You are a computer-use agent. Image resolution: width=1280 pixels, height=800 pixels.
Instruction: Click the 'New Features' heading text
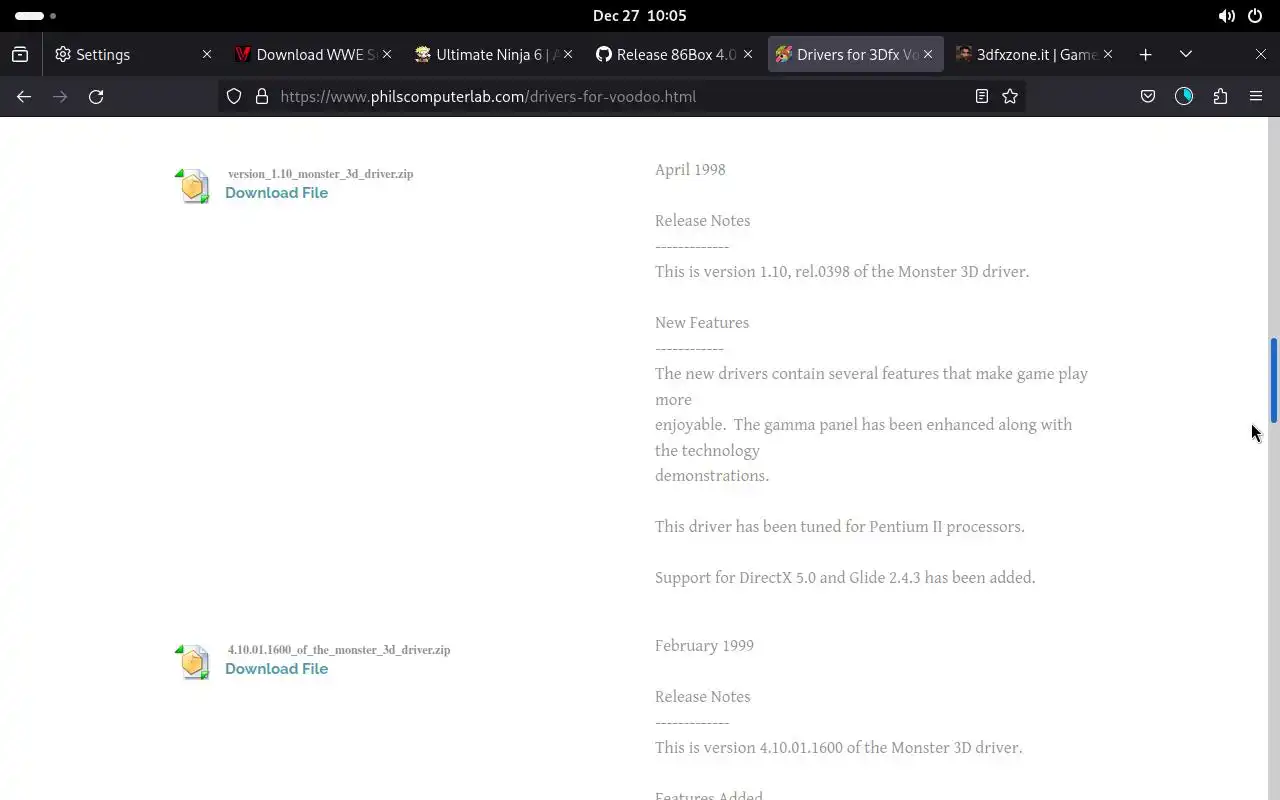702,323
